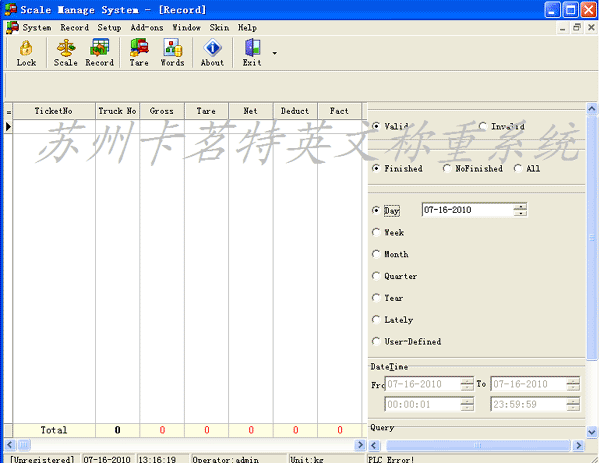Select the Lately radio button
The width and height of the screenshot is (600, 463).
point(376,320)
